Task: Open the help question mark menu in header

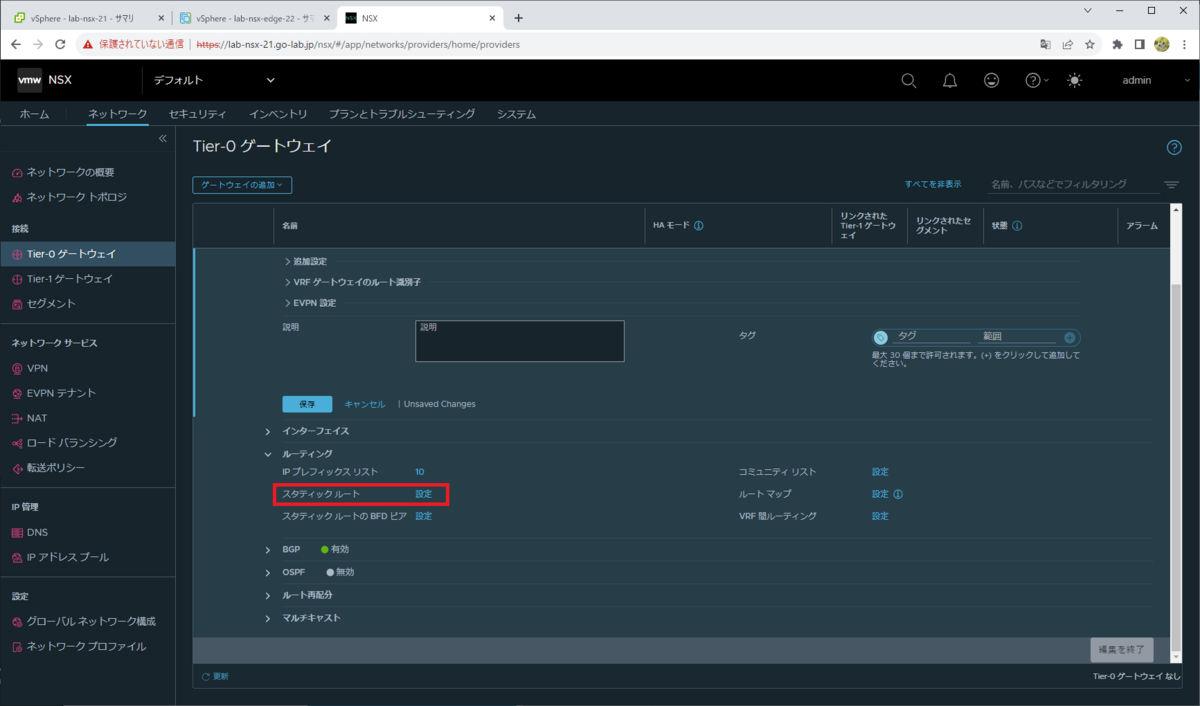Action: pos(1036,81)
